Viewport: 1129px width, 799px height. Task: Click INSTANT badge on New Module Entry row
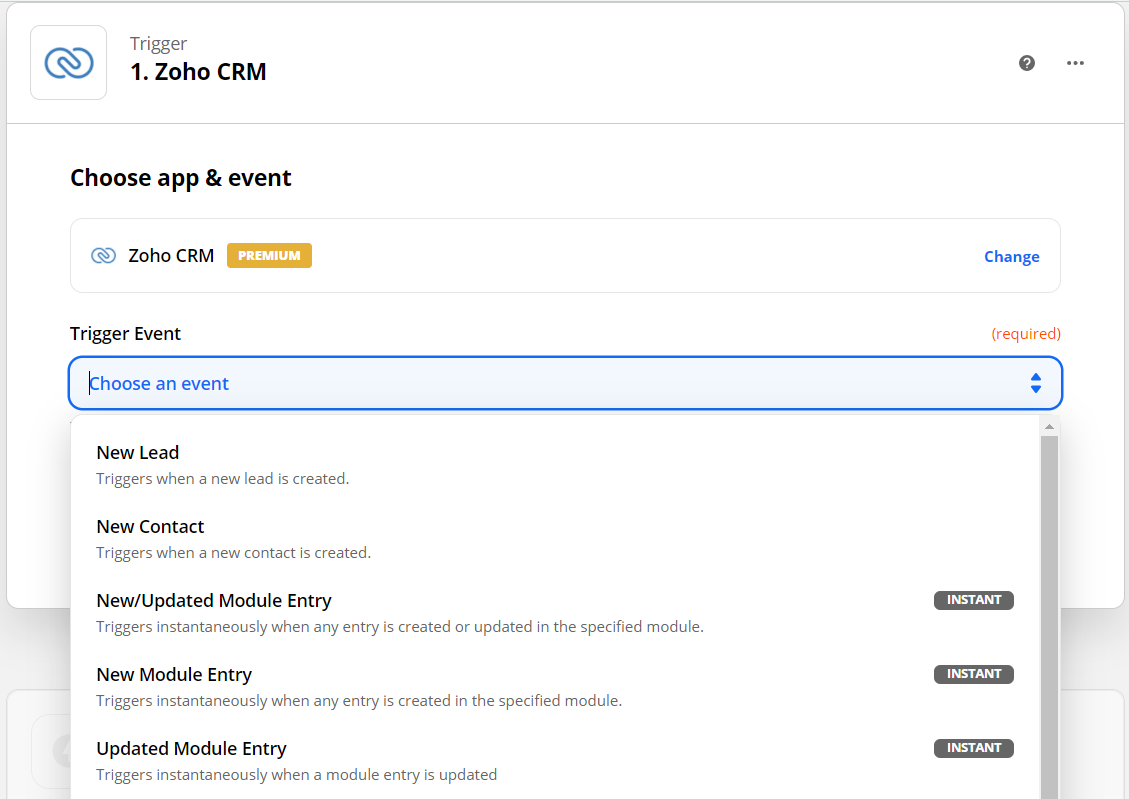(973, 674)
